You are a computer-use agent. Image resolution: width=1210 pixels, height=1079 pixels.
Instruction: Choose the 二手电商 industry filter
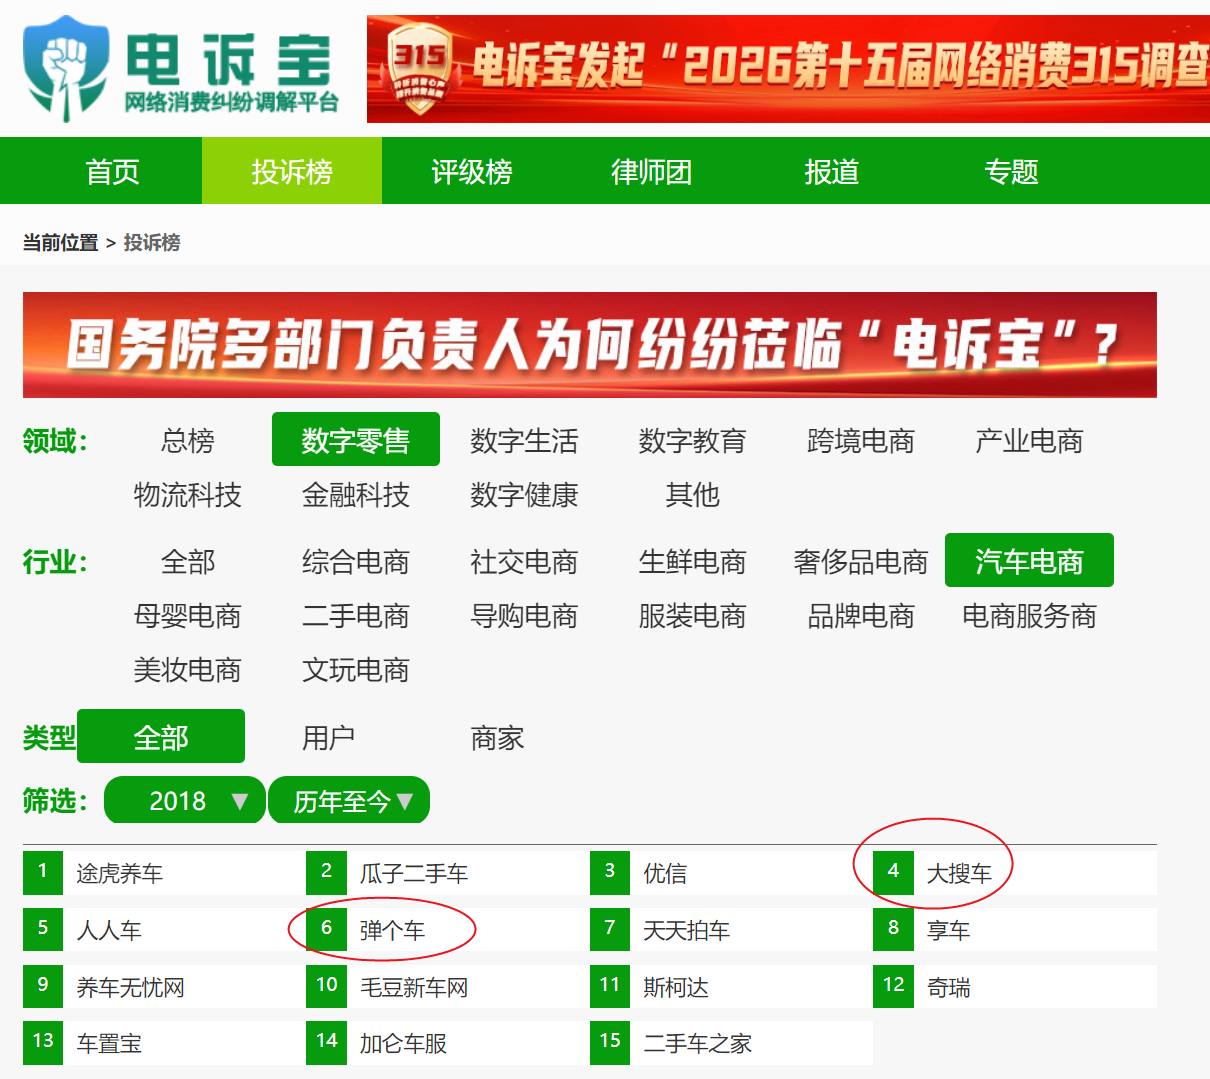coord(355,616)
